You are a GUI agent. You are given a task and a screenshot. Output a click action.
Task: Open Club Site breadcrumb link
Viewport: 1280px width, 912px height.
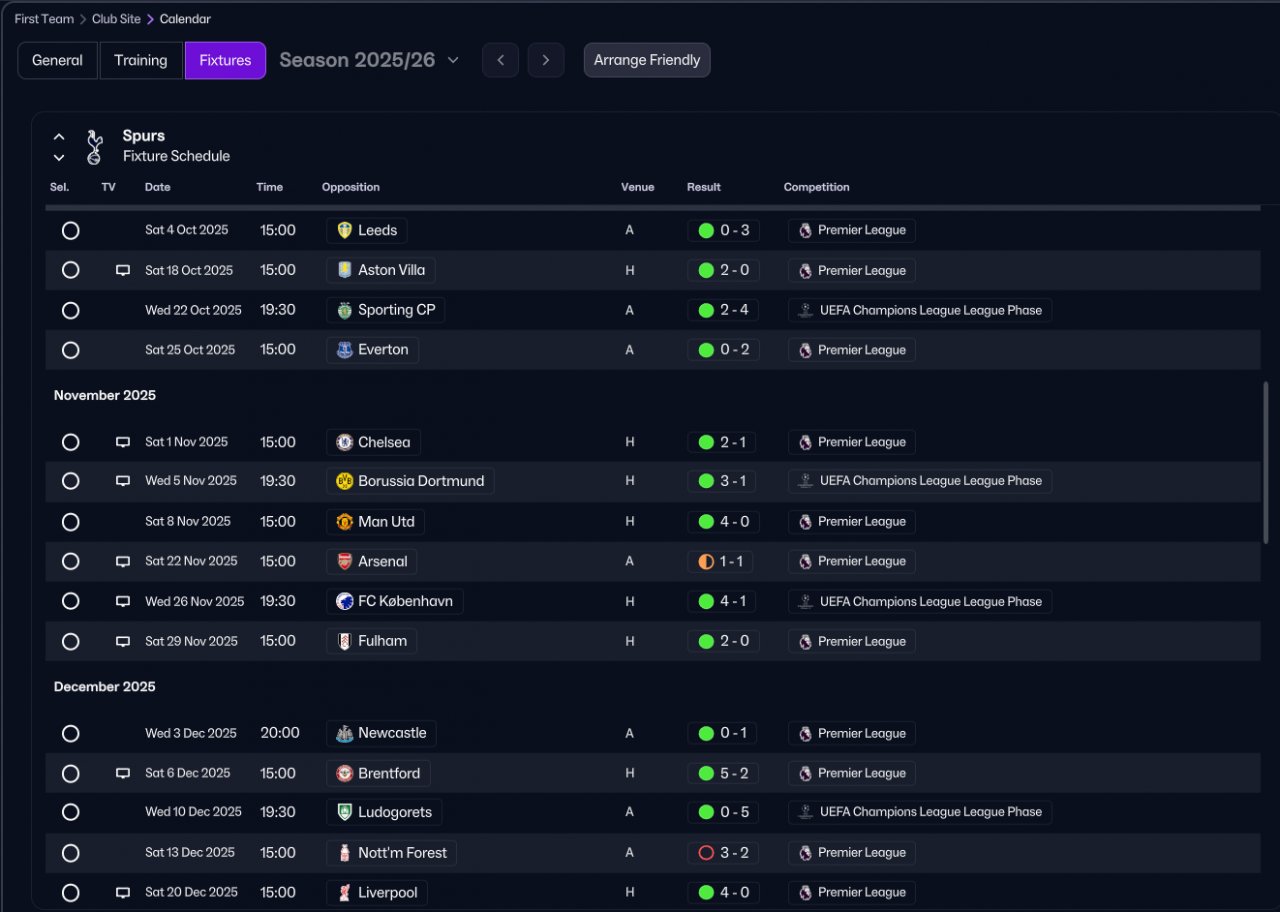pyautogui.click(x=116, y=19)
